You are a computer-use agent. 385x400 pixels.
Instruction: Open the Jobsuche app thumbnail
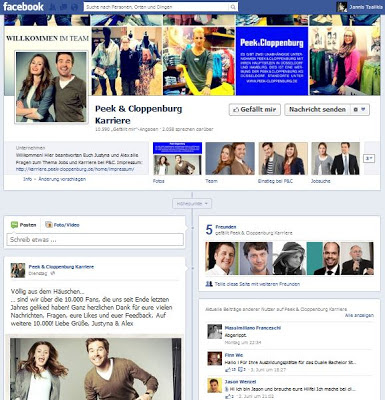click(335, 158)
